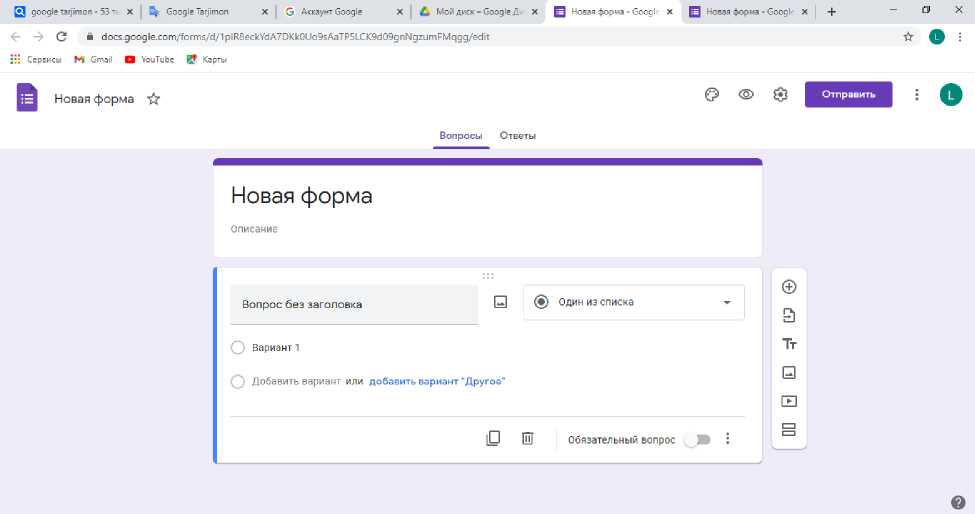
Task: Click the Добавить вариант radio circle
Action: point(238,381)
